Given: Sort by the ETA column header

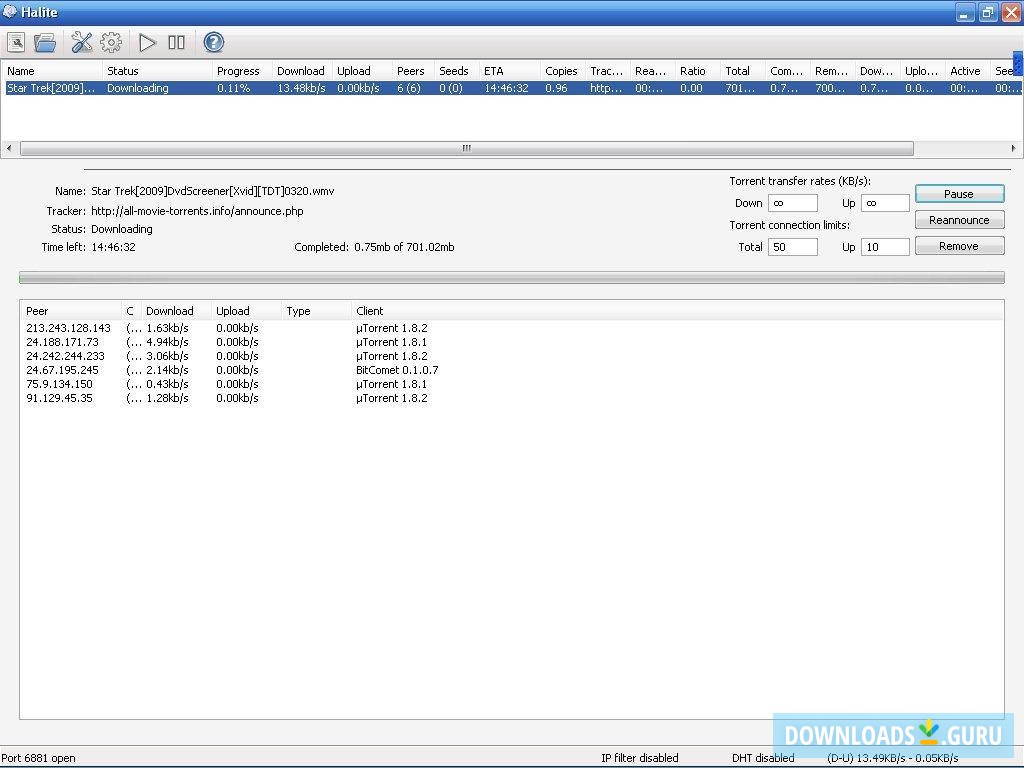Looking at the screenshot, I should point(510,71).
